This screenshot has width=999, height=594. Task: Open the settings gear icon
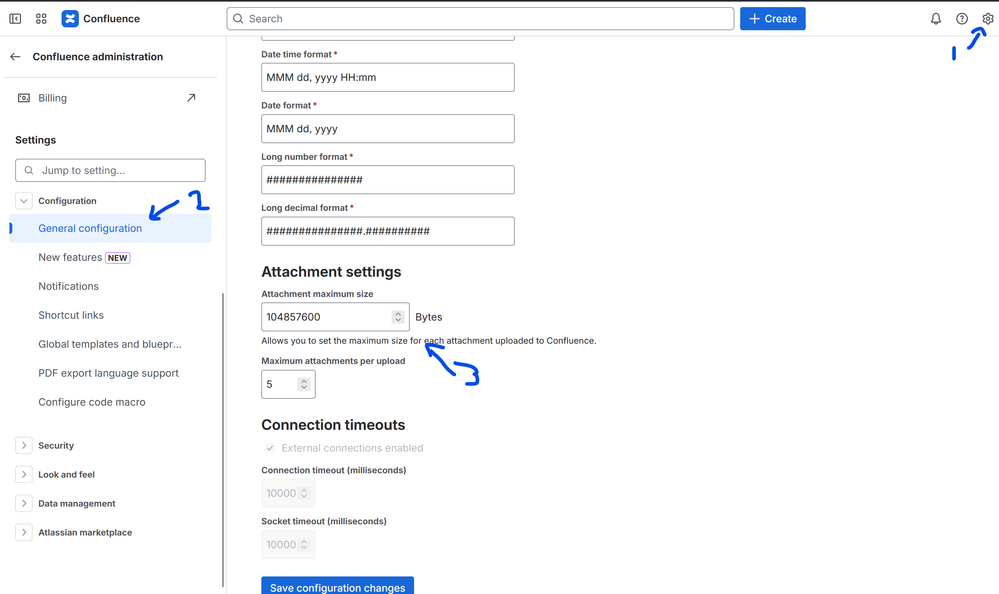click(x=988, y=18)
